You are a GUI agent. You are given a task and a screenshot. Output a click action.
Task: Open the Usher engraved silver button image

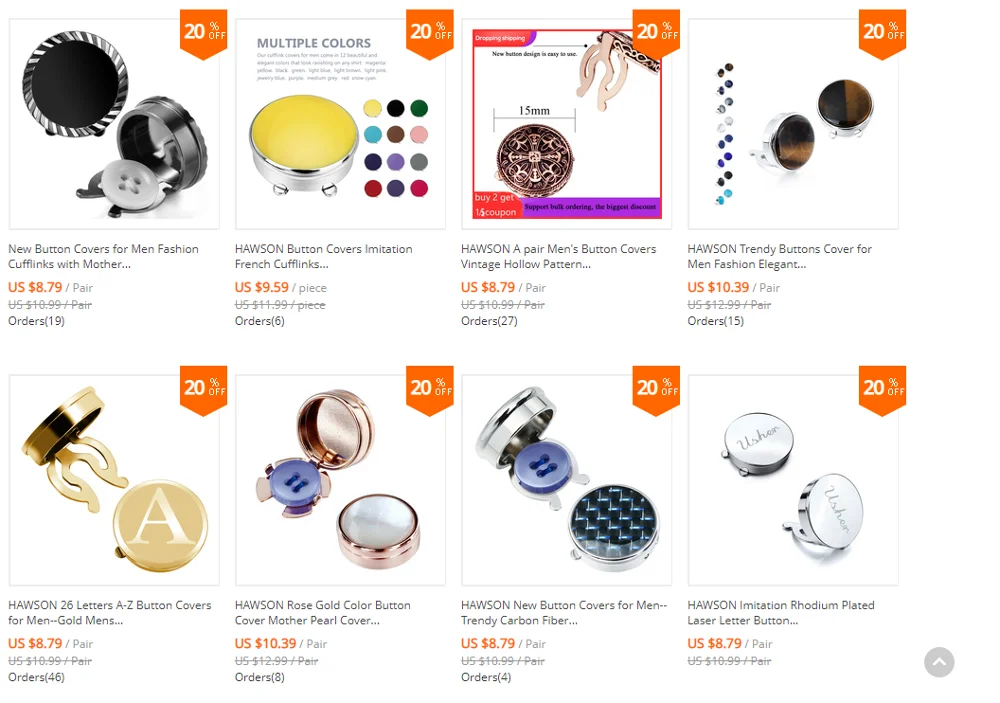click(x=793, y=480)
